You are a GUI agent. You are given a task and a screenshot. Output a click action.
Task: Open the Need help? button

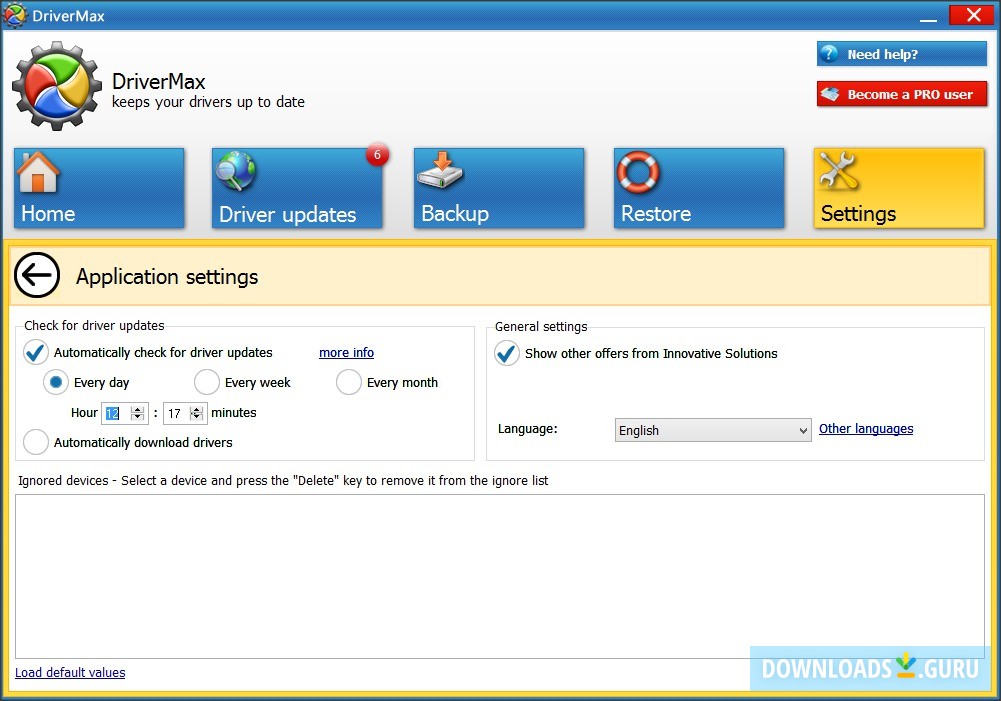900,53
